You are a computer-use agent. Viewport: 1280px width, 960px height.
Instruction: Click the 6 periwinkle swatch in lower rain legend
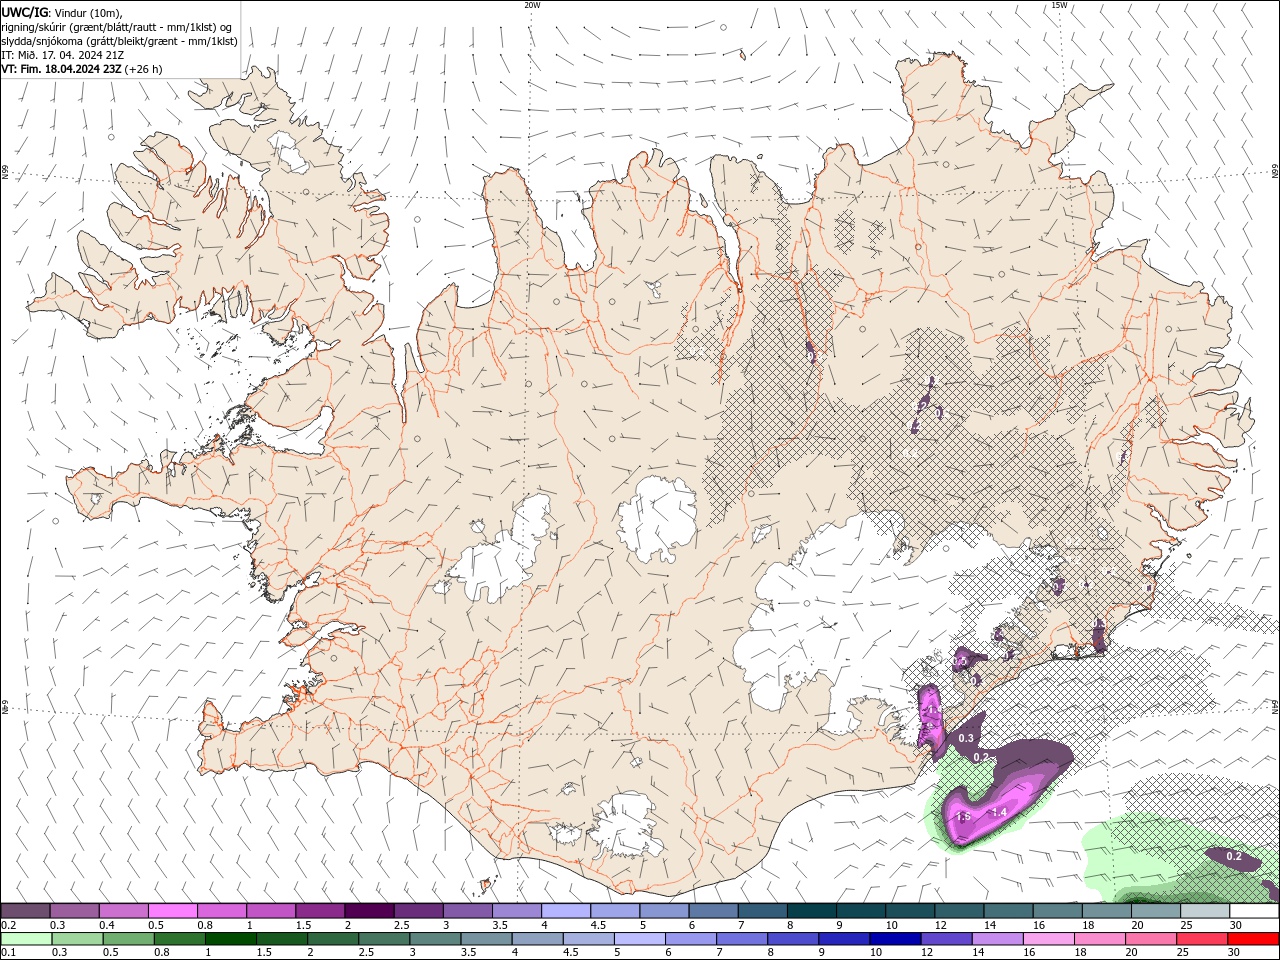coord(690,939)
